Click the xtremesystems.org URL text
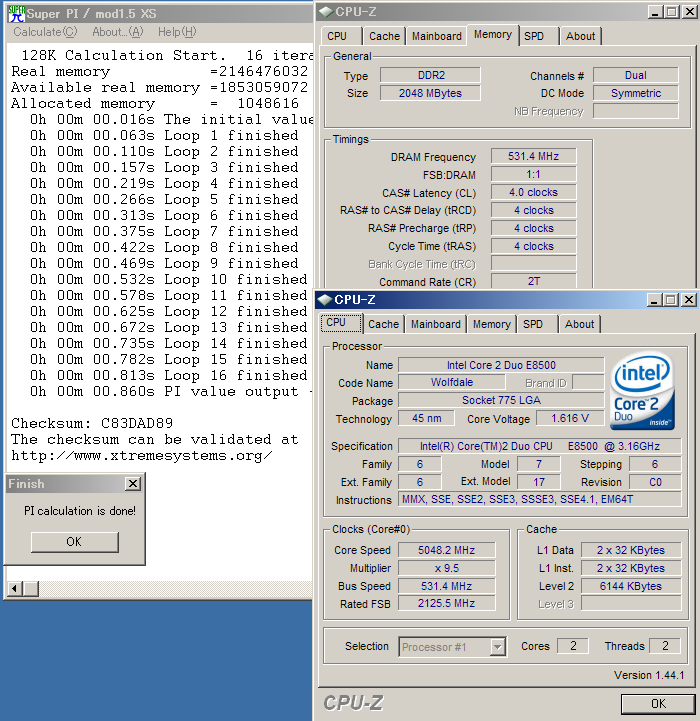This screenshot has width=700, height=721. point(142,456)
